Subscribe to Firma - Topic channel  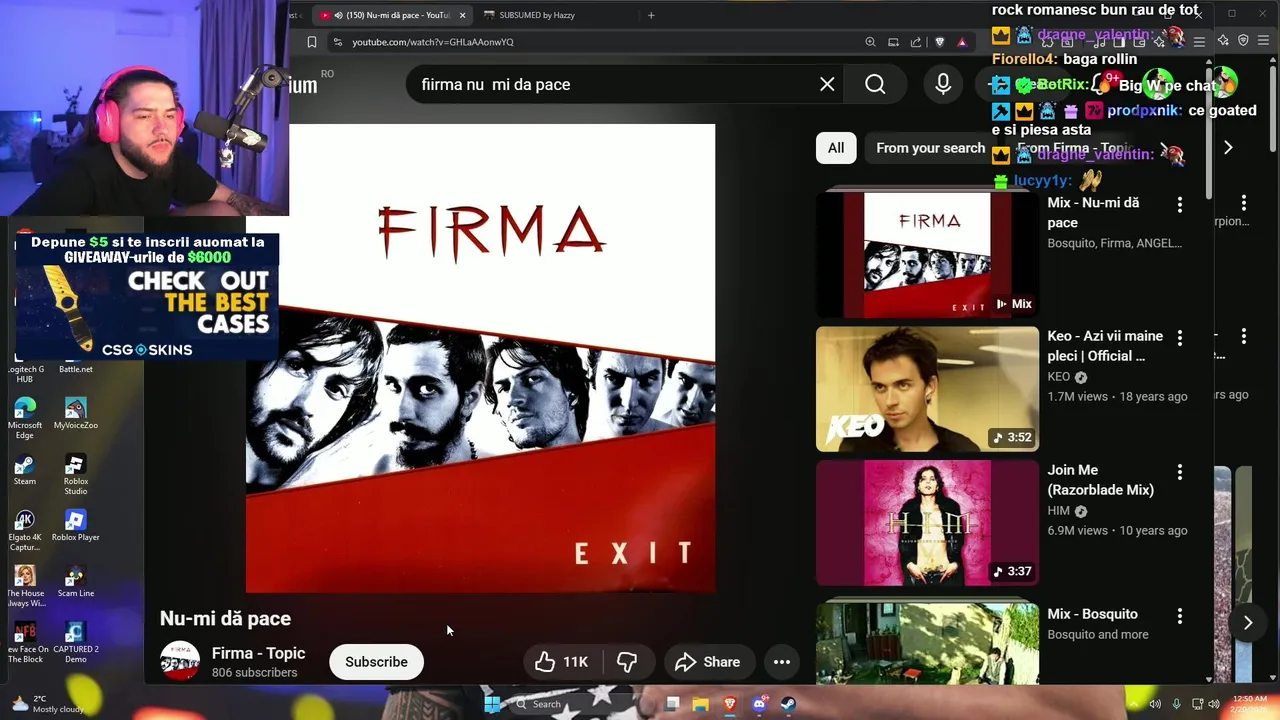376,662
